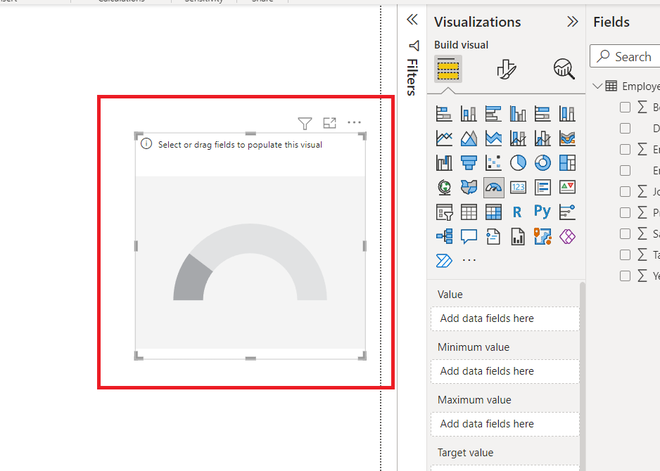Viewport: 660px width, 471px height.
Task: Open the Analytics tab with the magnifier icon
Action: point(564,69)
